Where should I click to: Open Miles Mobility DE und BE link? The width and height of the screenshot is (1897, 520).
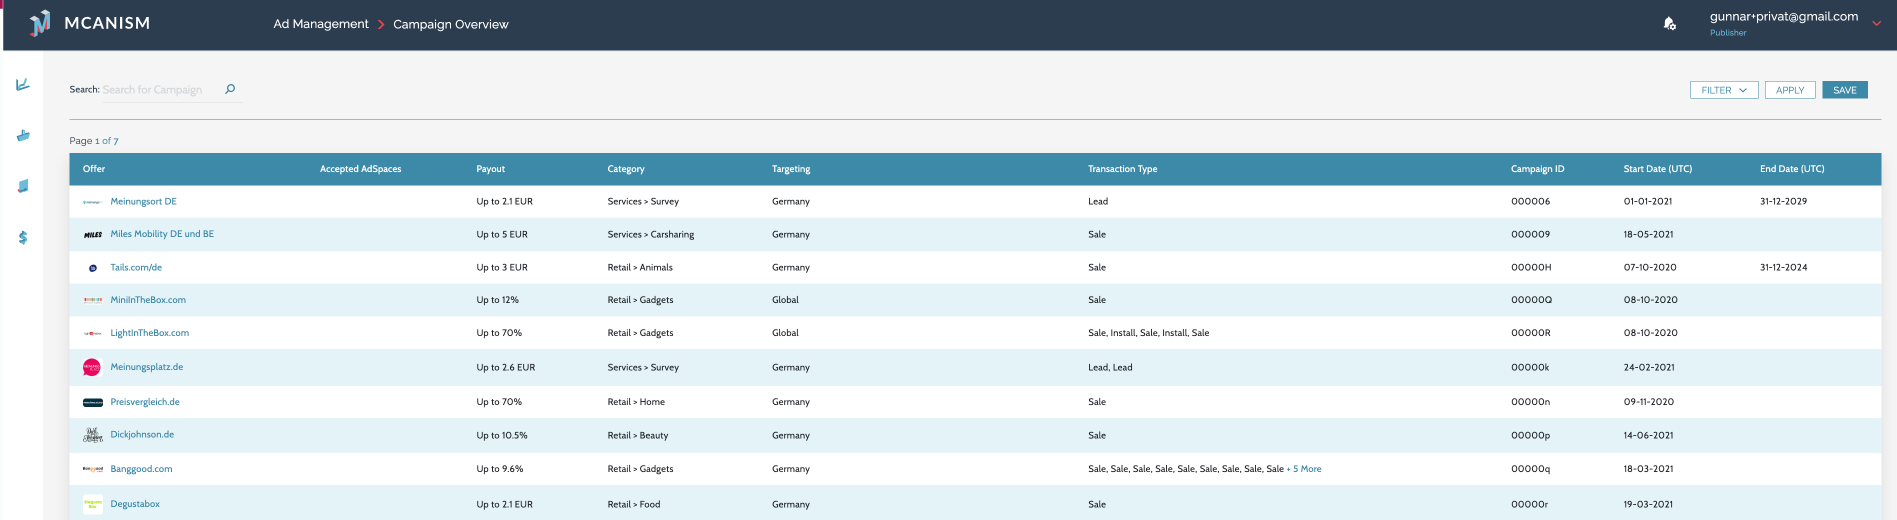(x=162, y=234)
